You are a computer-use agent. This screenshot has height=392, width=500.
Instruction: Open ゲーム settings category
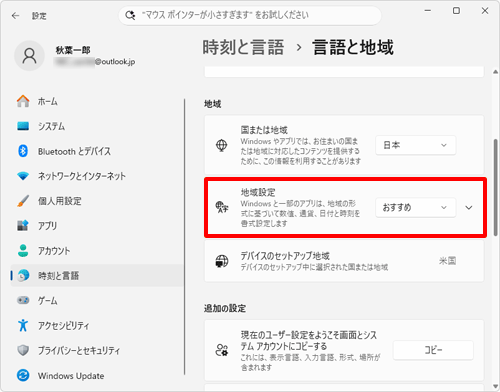coord(97,300)
